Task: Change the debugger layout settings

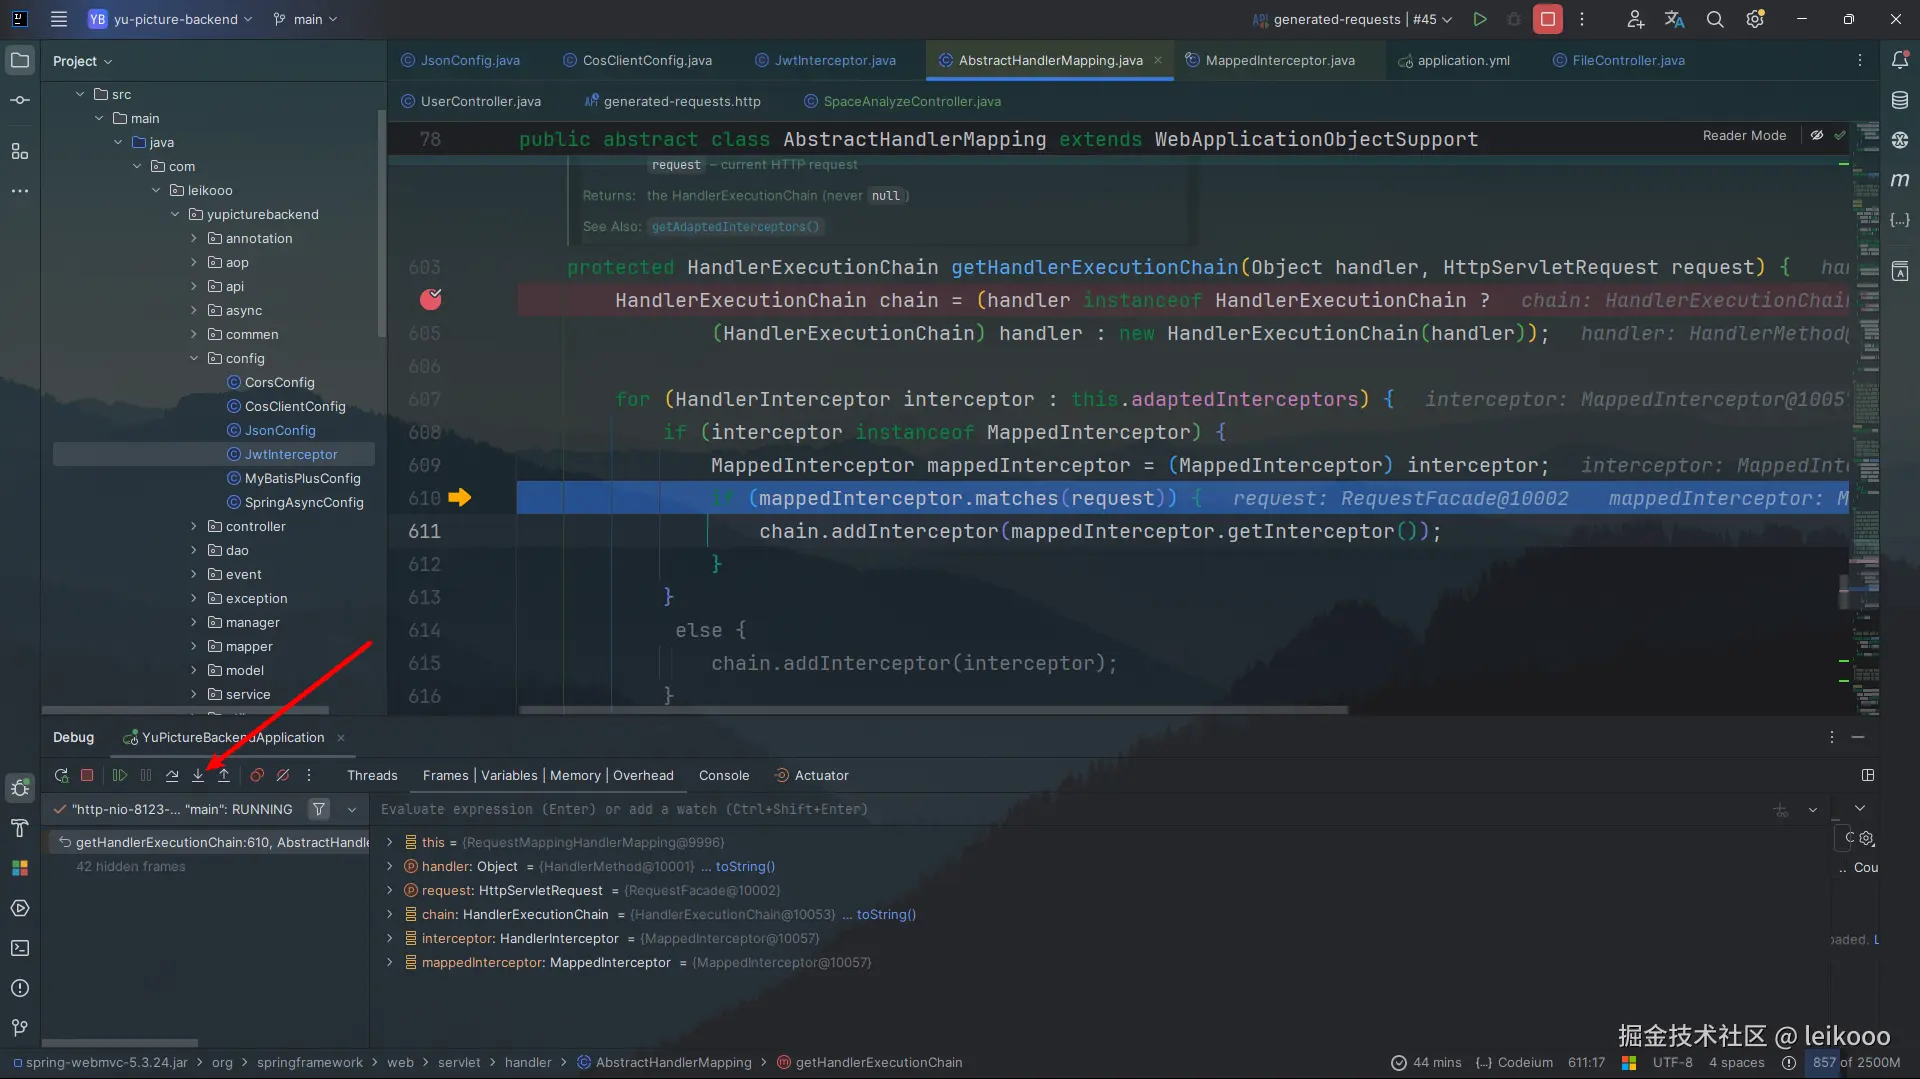Action: pyautogui.click(x=1867, y=775)
